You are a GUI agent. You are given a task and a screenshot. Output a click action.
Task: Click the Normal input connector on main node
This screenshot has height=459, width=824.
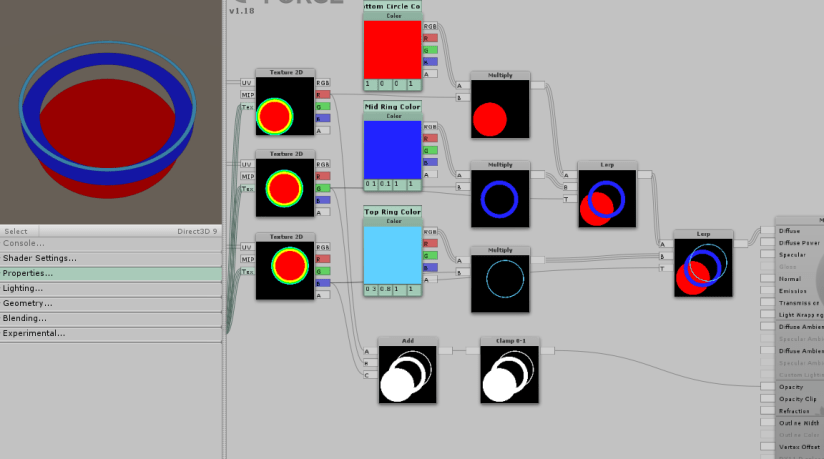(767, 279)
